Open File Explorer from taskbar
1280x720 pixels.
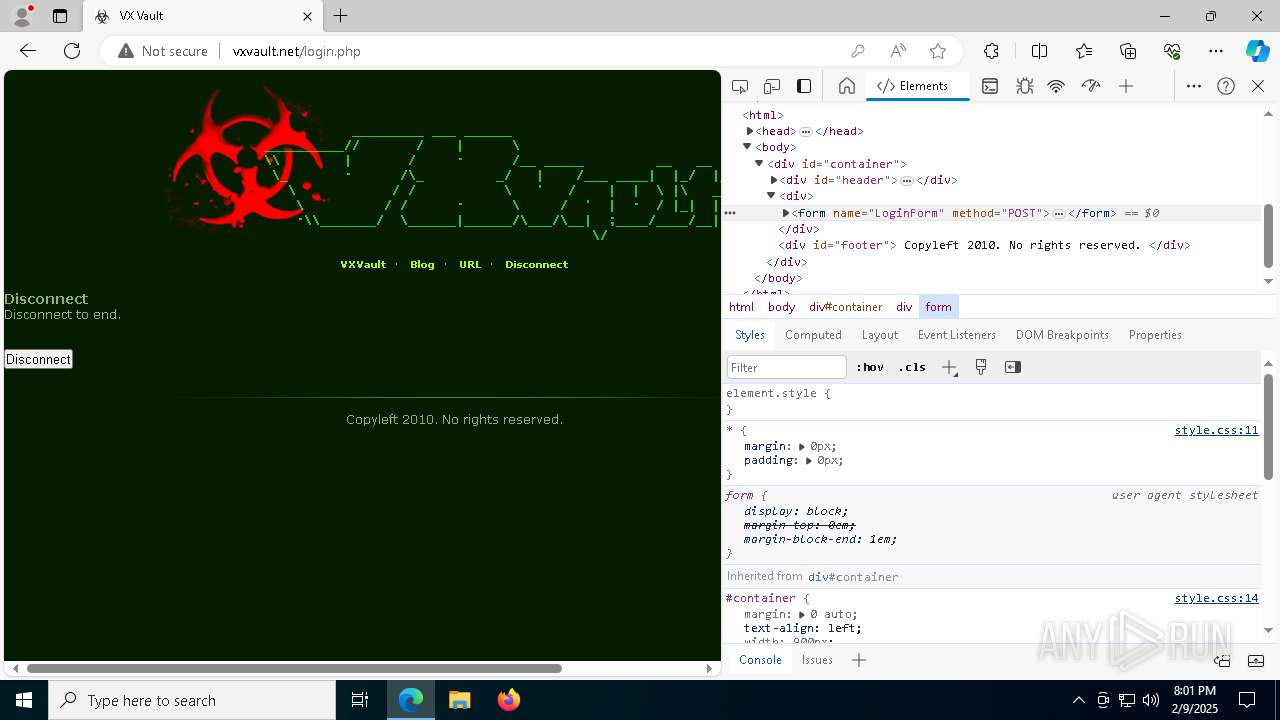[460, 700]
